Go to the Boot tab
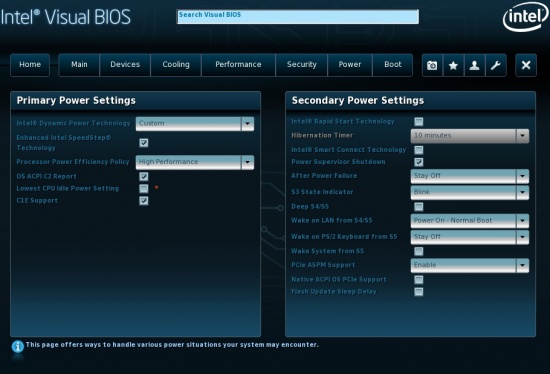The height and width of the screenshot is (374, 550). (x=393, y=65)
